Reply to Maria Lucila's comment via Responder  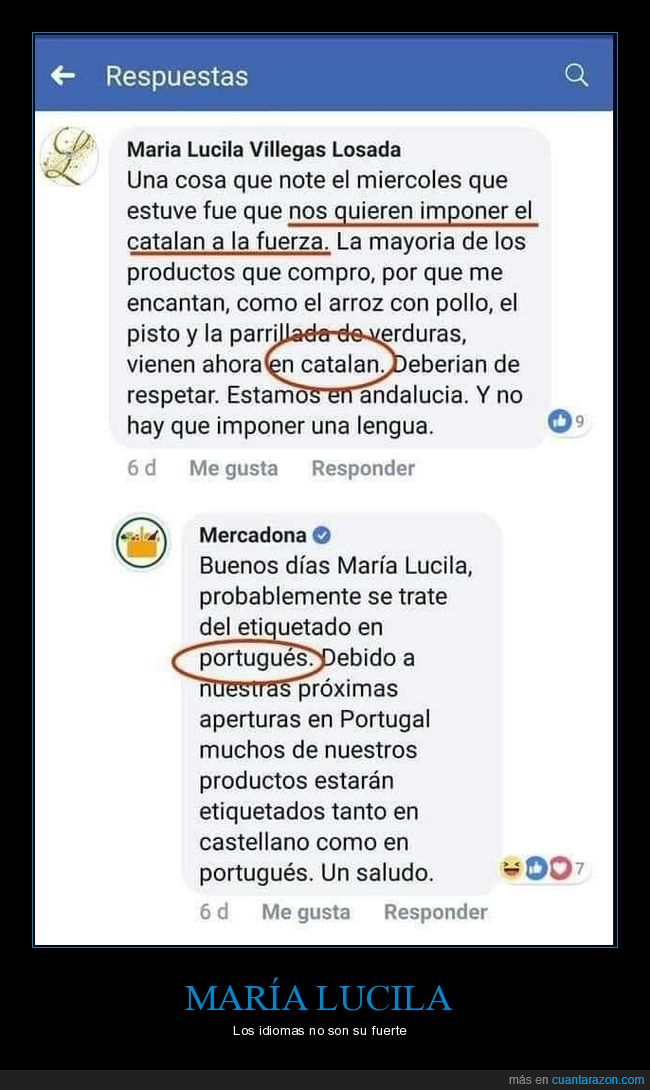[363, 469]
